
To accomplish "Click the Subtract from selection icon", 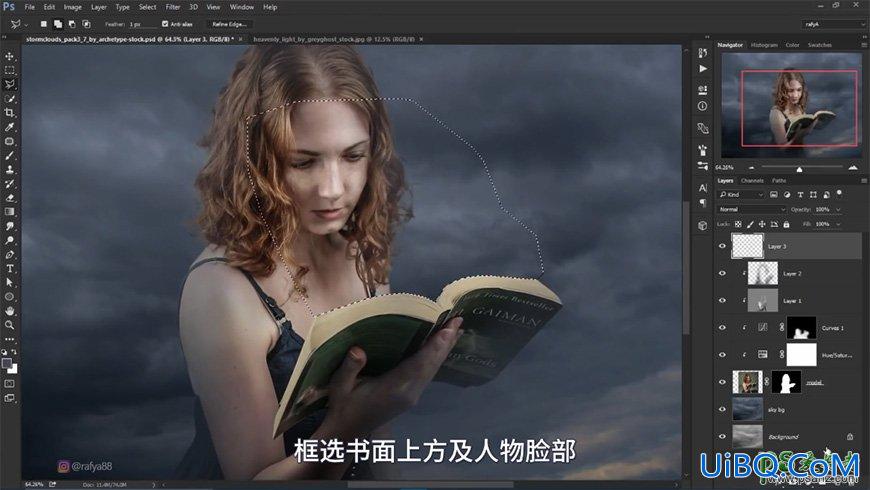I will coord(72,24).
